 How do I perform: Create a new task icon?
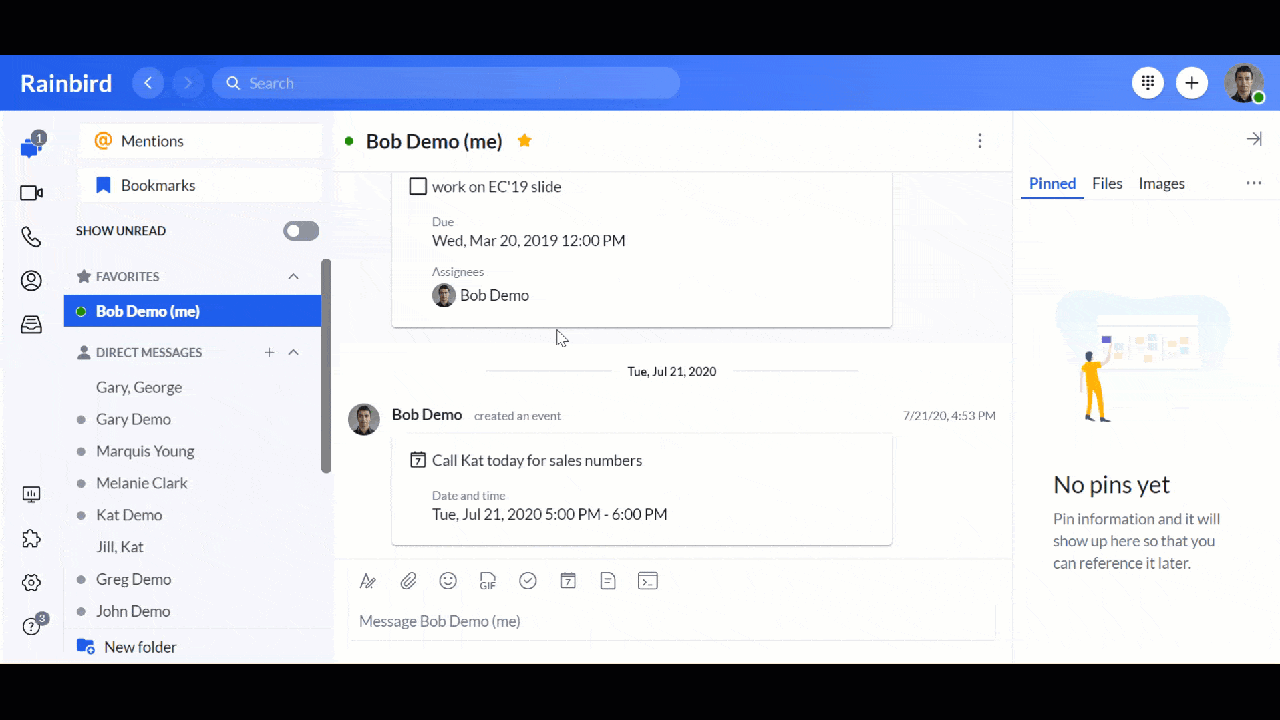pos(528,581)
